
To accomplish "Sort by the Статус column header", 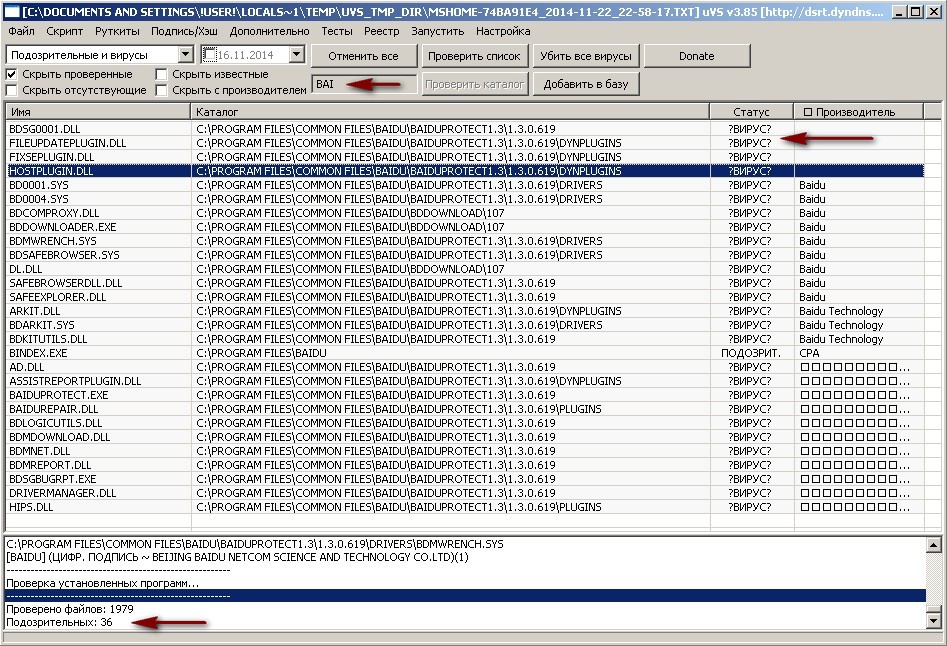I will (x=751, y=112).
